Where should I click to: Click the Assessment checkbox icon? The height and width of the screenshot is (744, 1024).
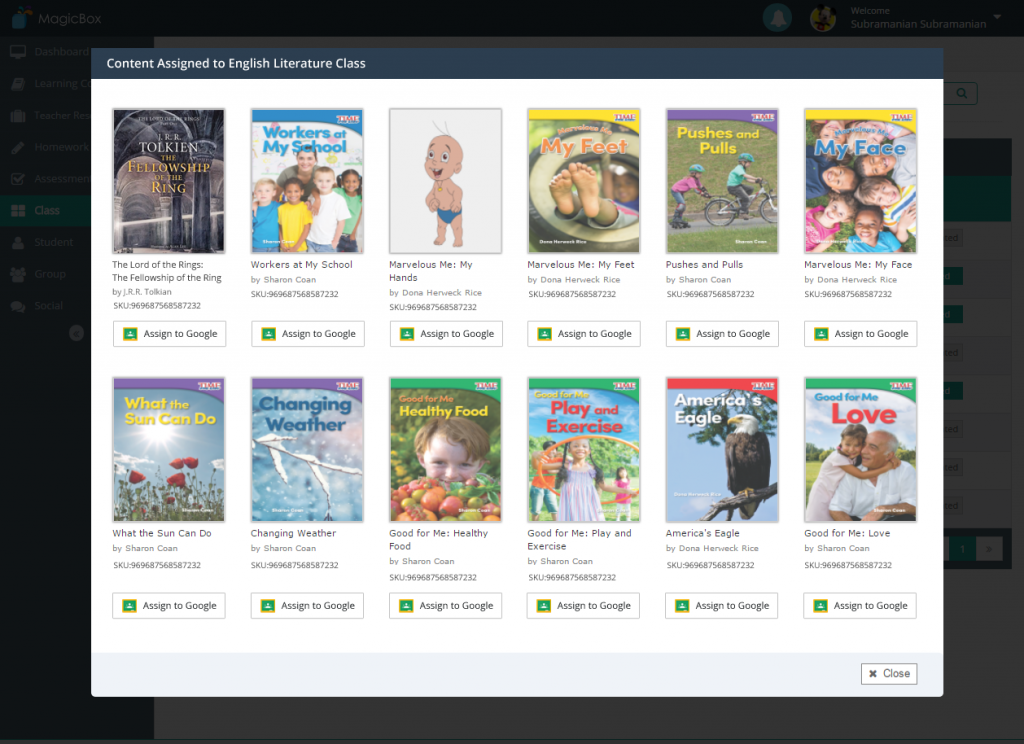18,178
